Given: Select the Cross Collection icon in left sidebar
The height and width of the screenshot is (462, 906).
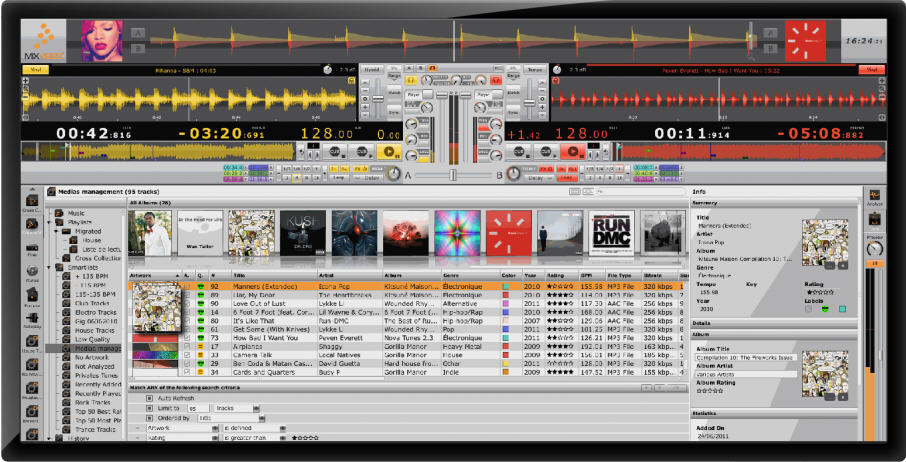Looking at the screenshot, I should click(32, 198).
